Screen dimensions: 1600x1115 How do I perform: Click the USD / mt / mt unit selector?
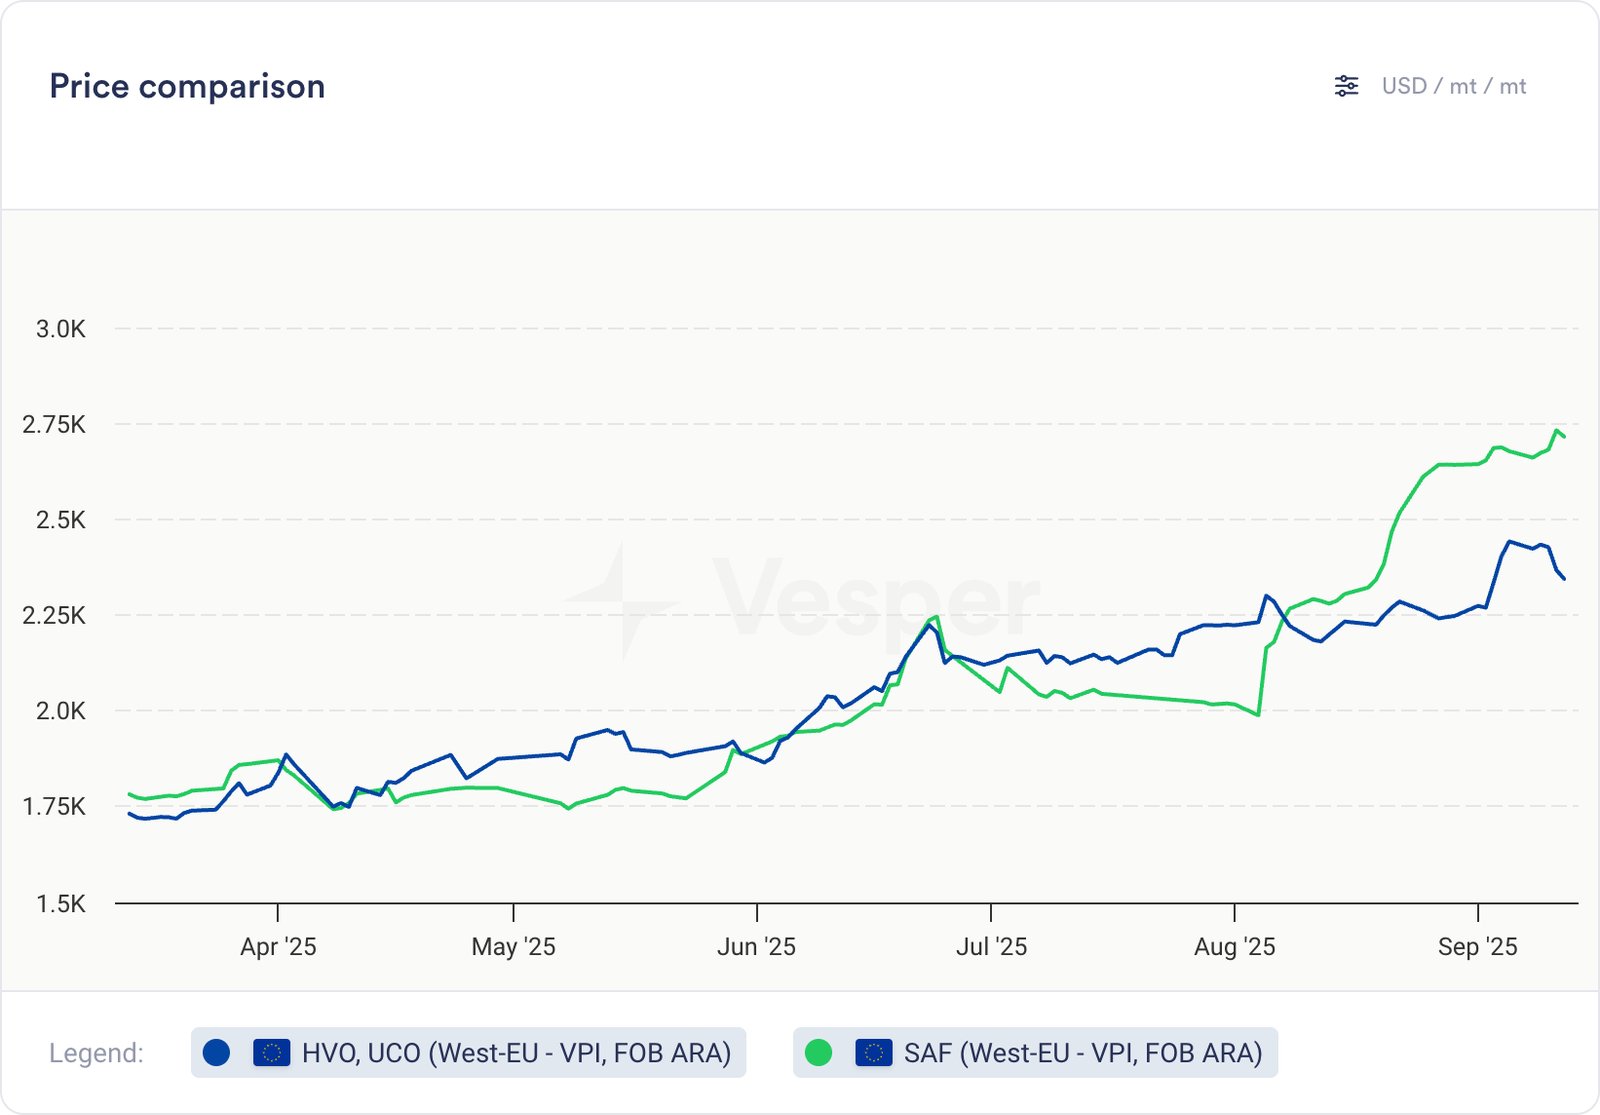pos(1453,86)
